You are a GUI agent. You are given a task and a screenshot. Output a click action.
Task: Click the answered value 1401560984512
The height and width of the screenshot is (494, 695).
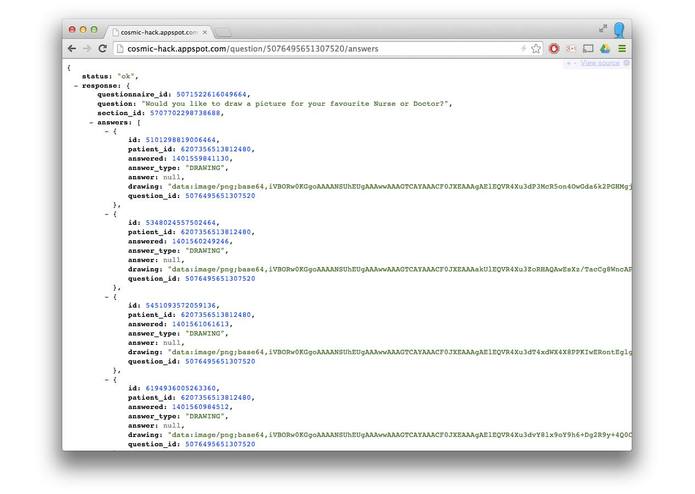coord(201,407)
